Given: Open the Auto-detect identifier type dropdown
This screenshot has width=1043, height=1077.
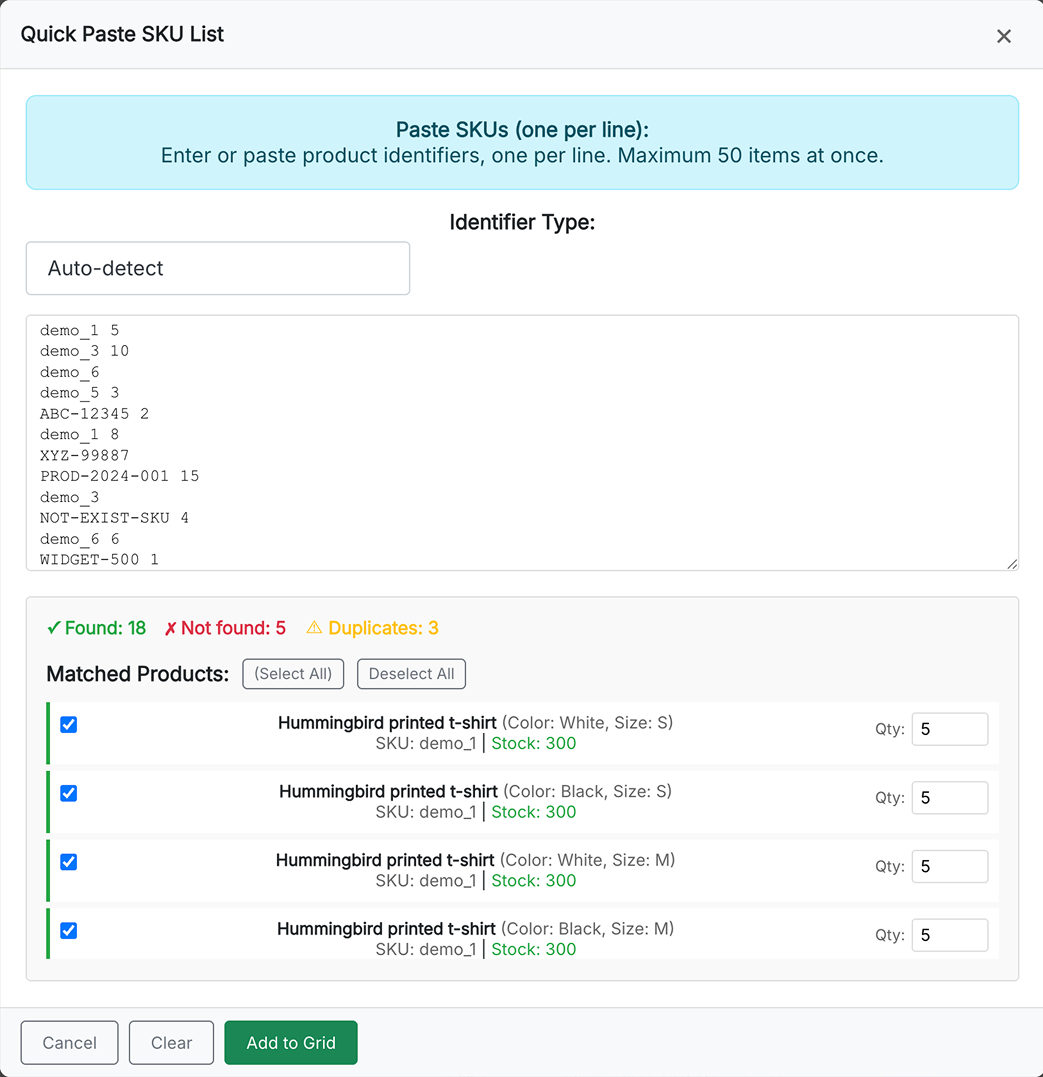Looking at the screenshot, I should pos(218,268).
